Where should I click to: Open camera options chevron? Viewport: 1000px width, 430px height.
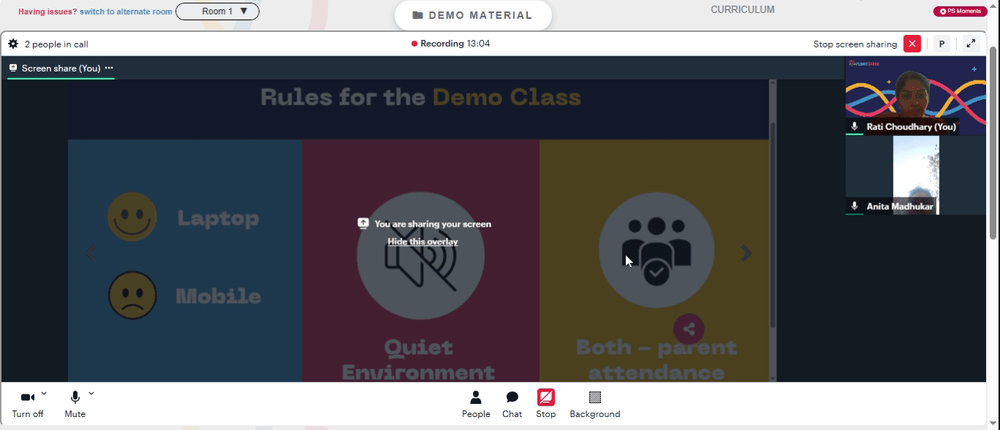click(x=43, y=393)
